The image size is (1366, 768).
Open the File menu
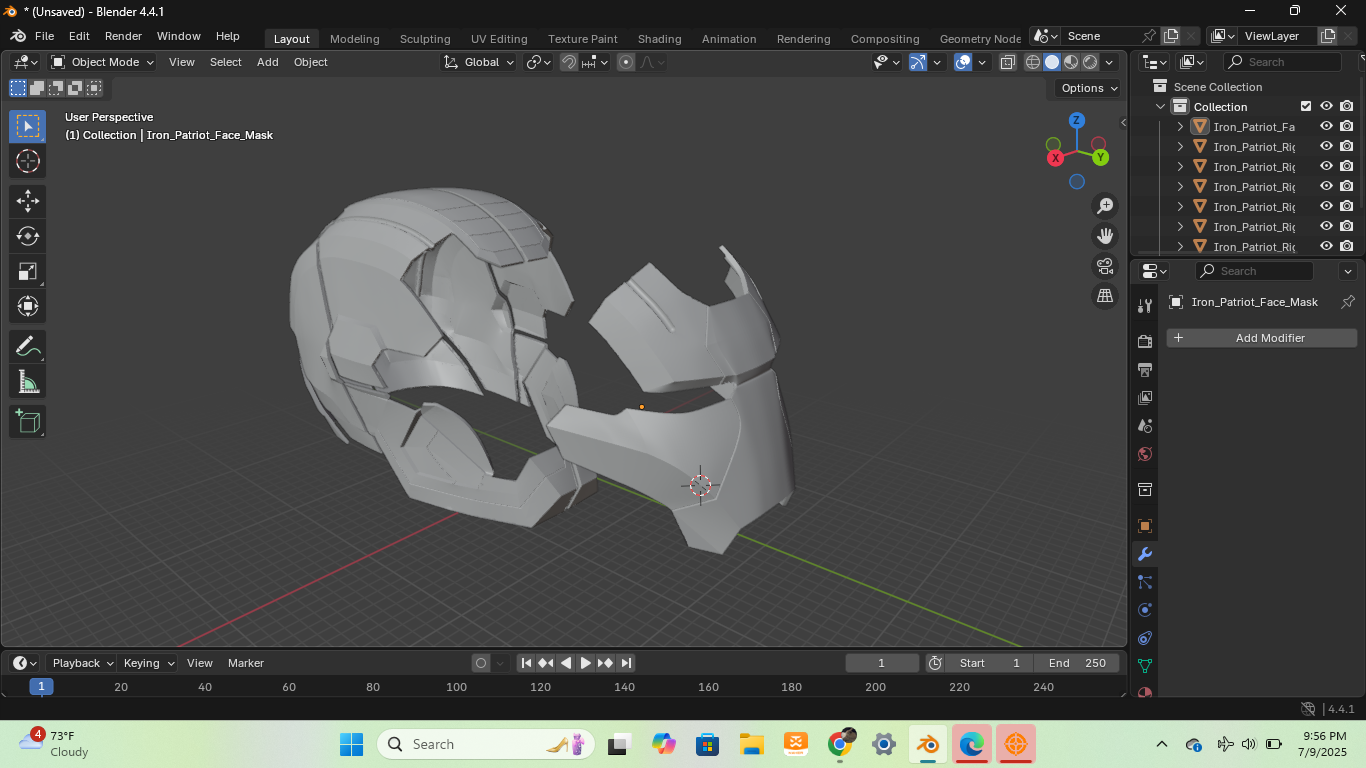point(45,36)
